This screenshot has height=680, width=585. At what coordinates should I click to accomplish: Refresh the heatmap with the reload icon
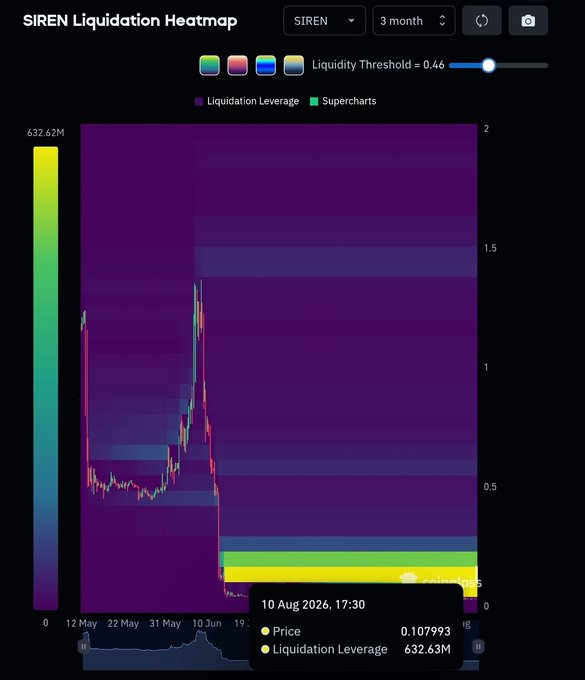pyautogui.click(x=482, y=20)
